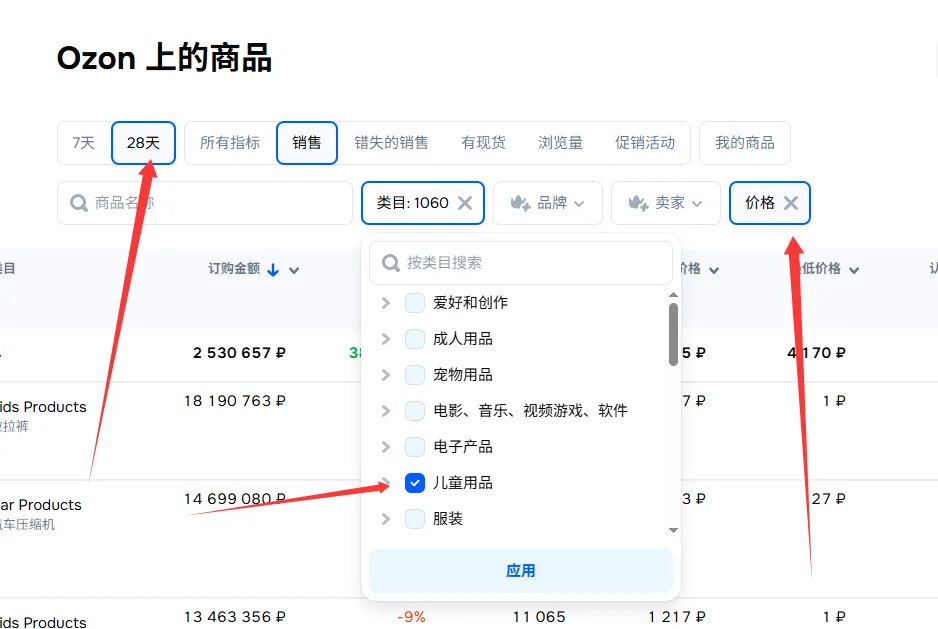The width and height of the screenshot is (938, 629).
Task: Check the 成人用品 category
Action: (415, 339)
